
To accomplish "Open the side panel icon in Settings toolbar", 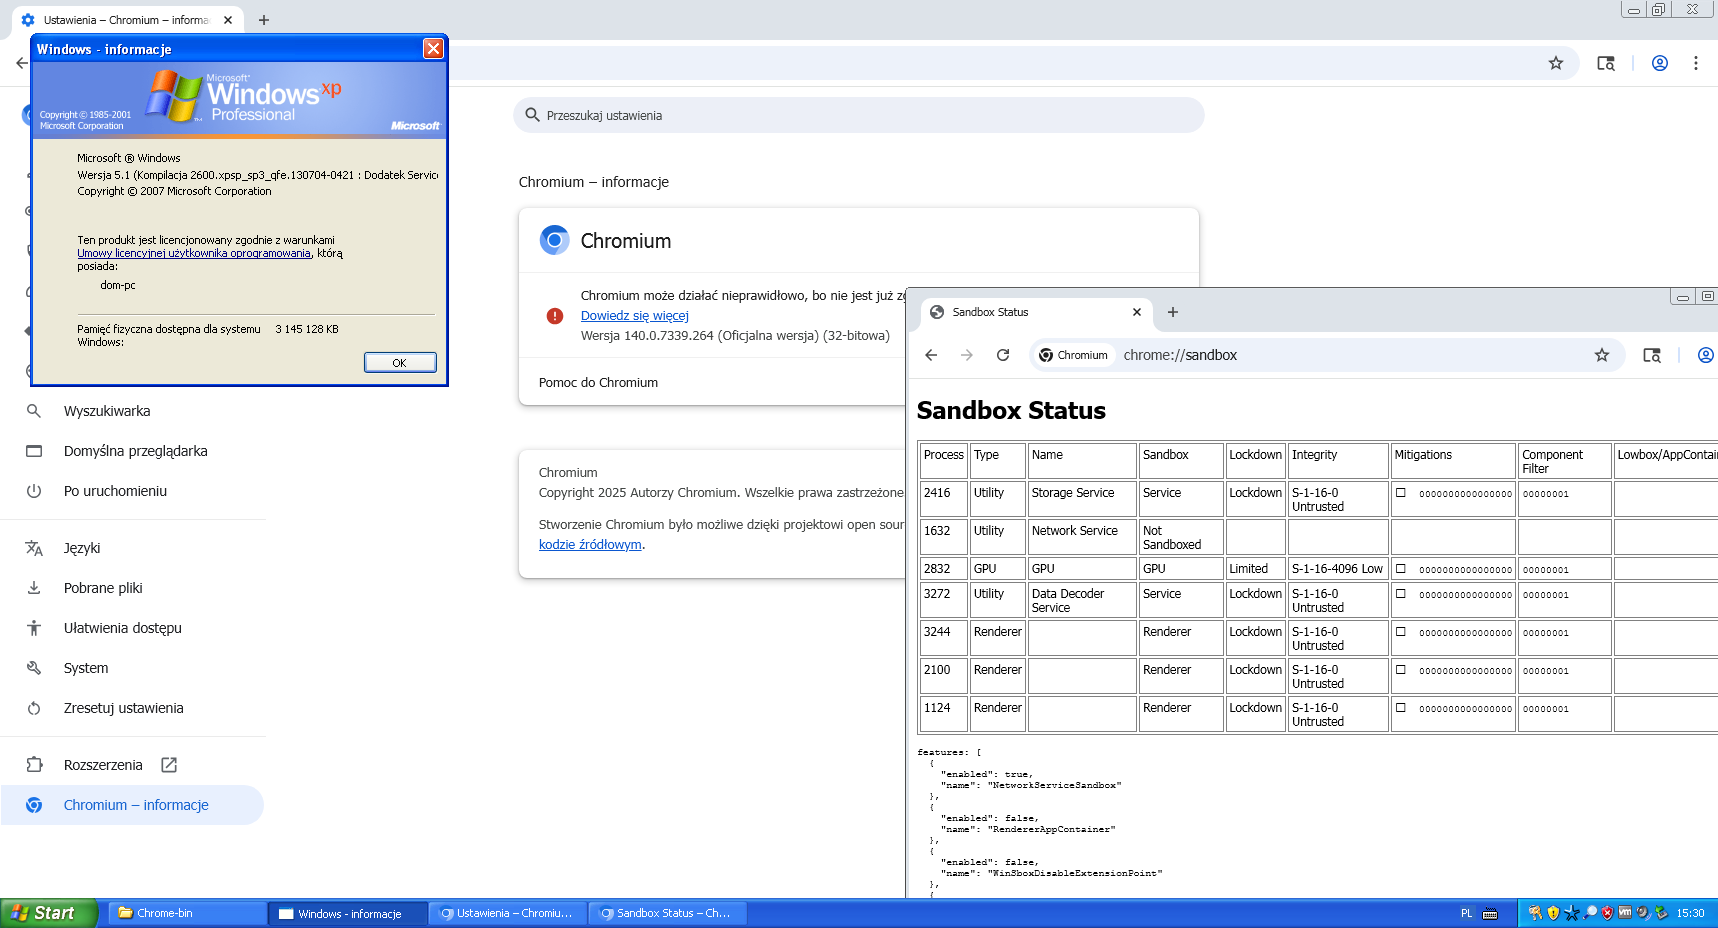I will pos(1606,63).
